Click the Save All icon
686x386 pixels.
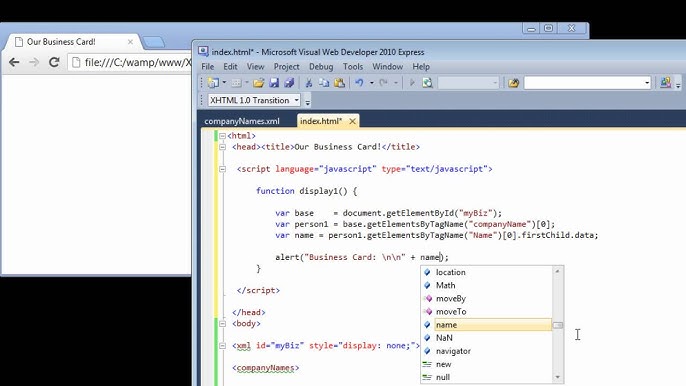289,83
